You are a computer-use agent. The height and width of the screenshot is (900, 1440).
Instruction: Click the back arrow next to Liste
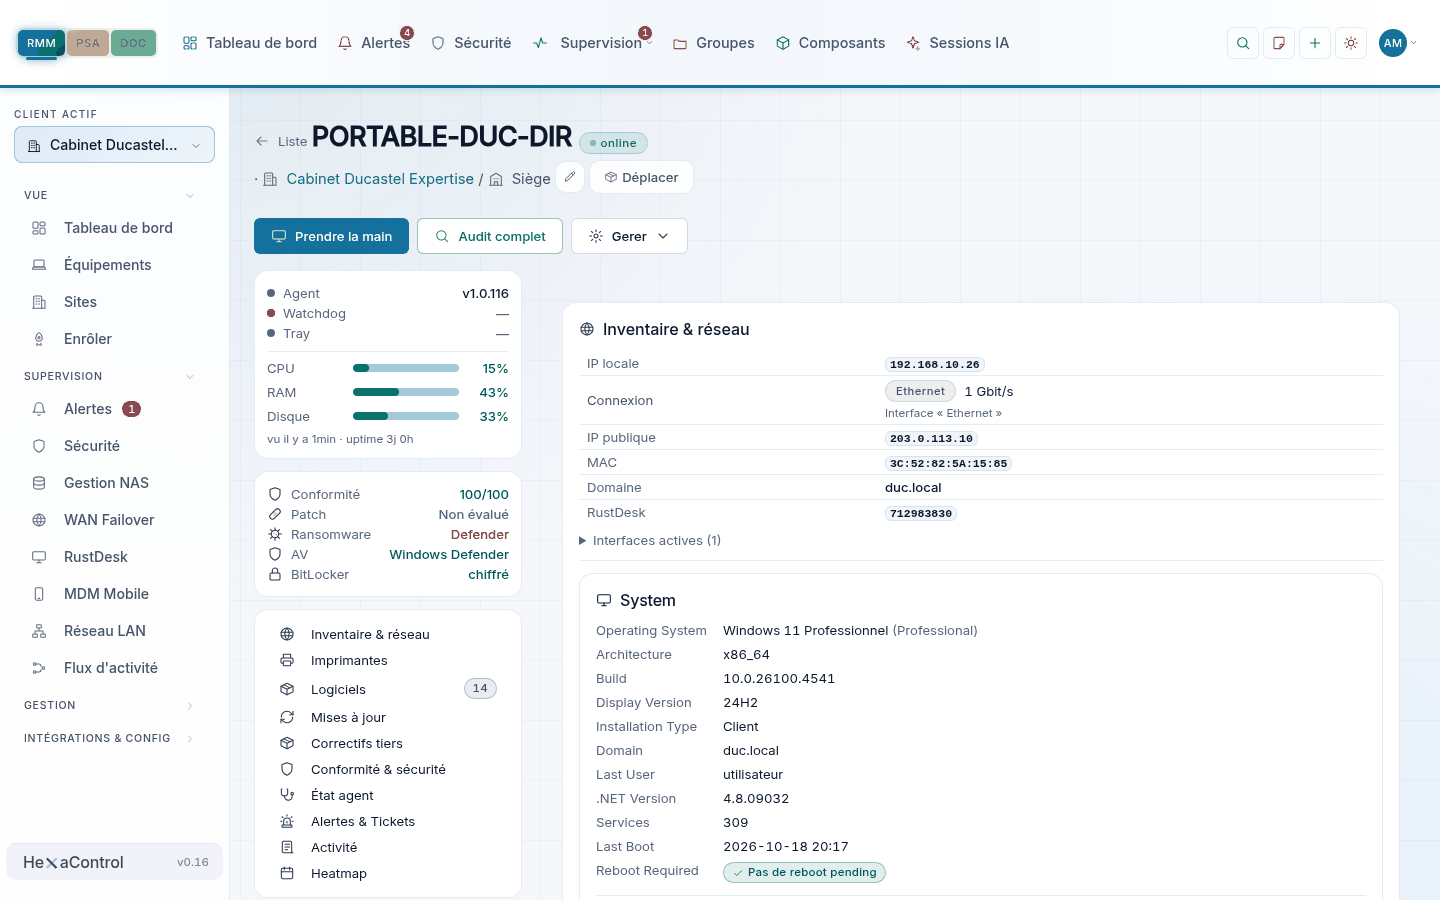coord(262,141)
